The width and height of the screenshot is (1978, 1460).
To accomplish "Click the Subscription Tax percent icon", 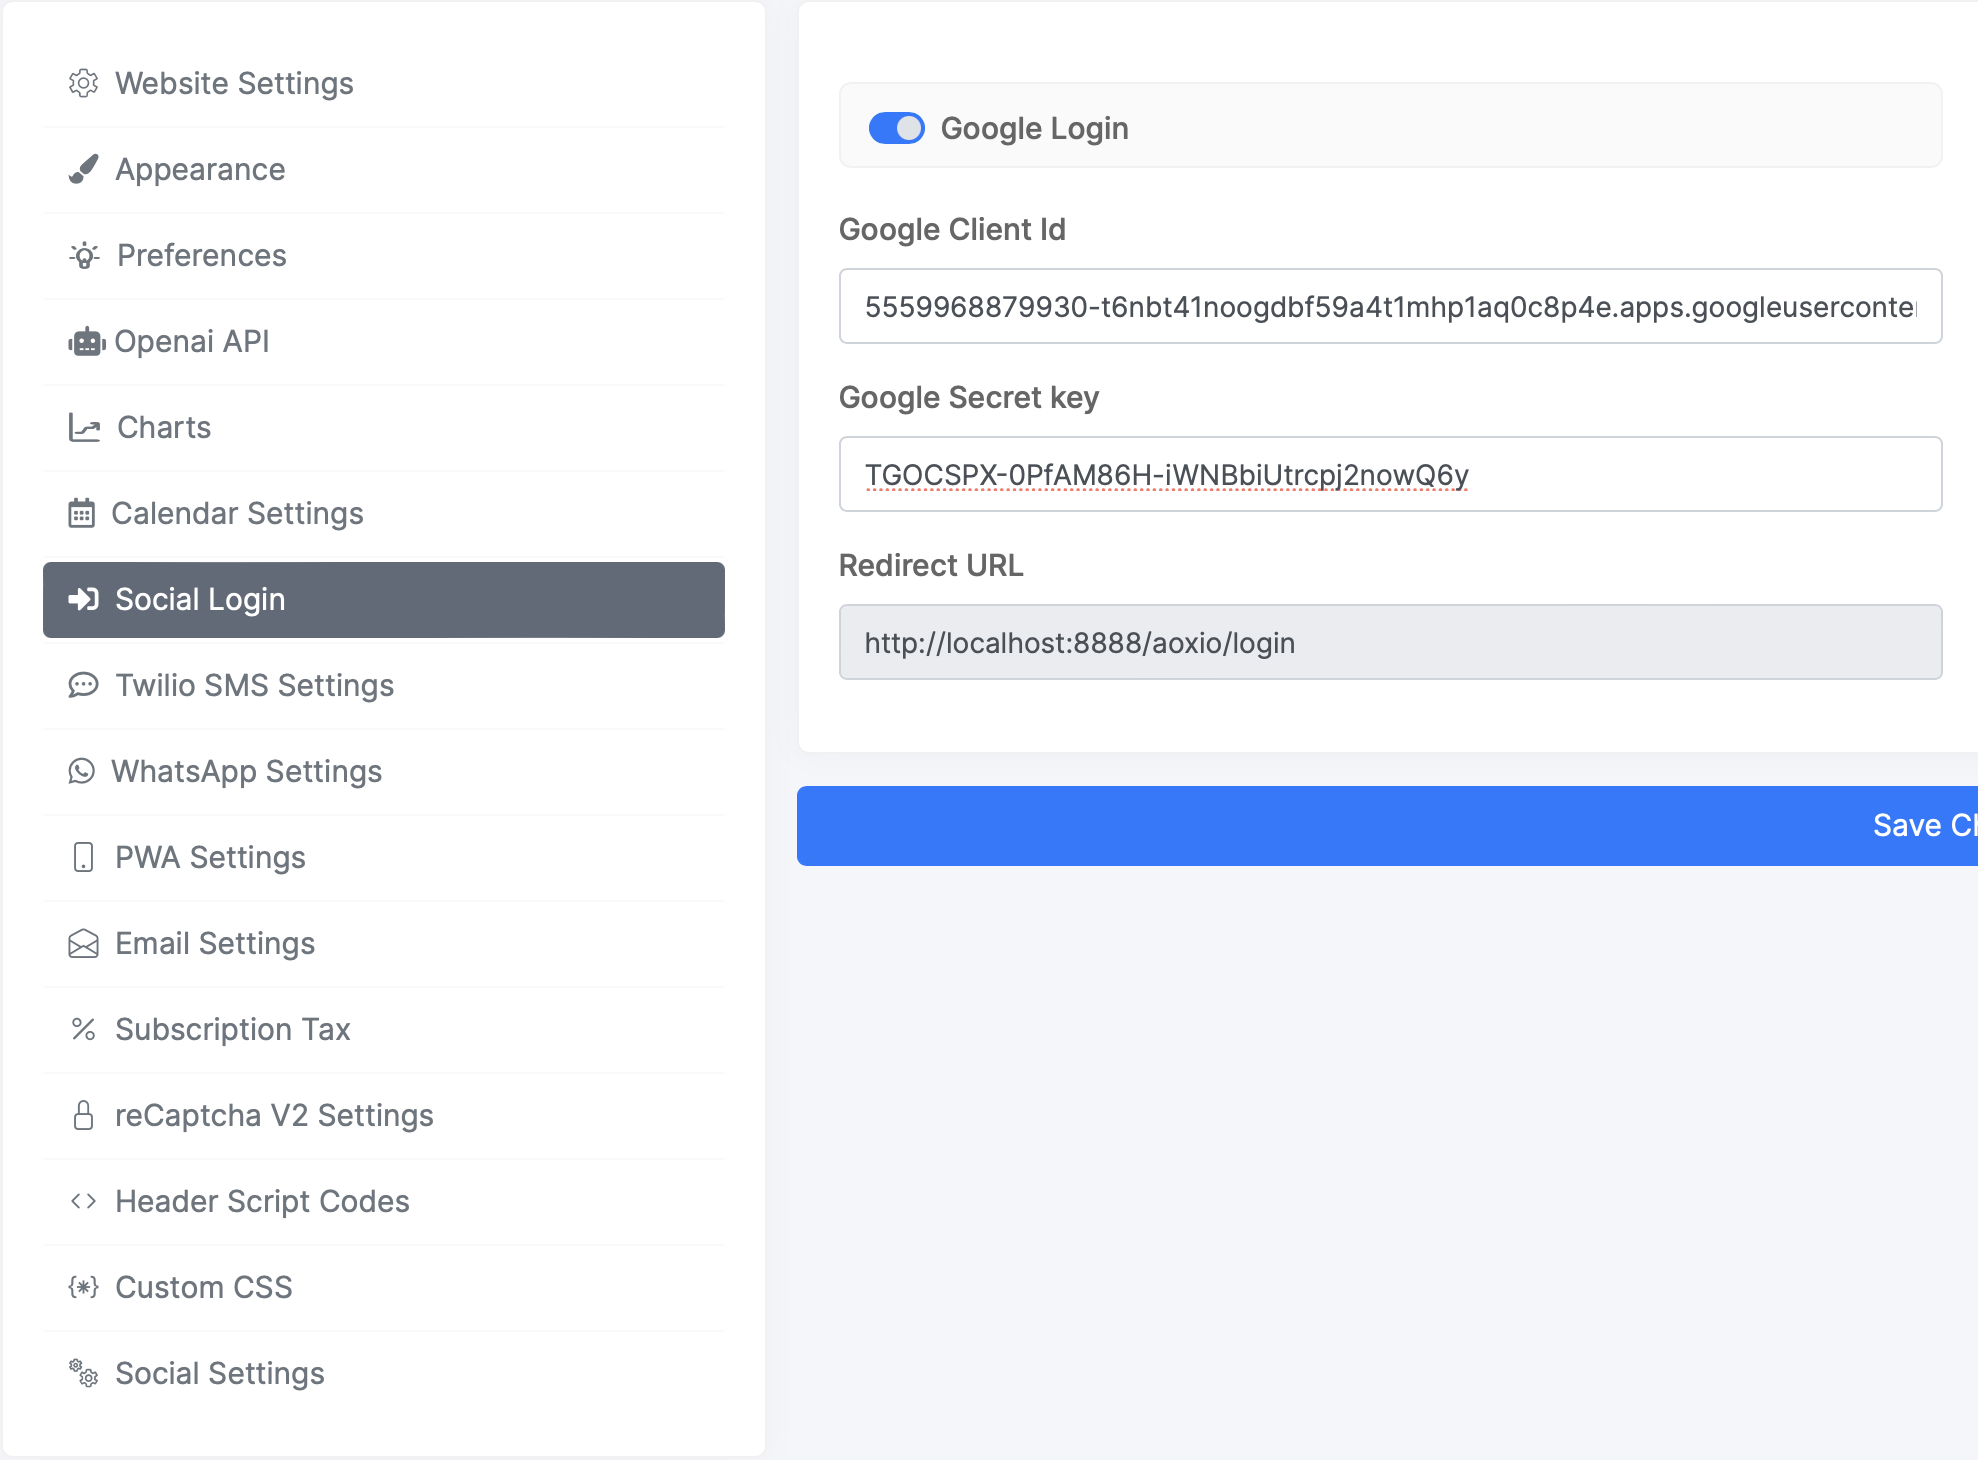I will [x=83, y=1029].
